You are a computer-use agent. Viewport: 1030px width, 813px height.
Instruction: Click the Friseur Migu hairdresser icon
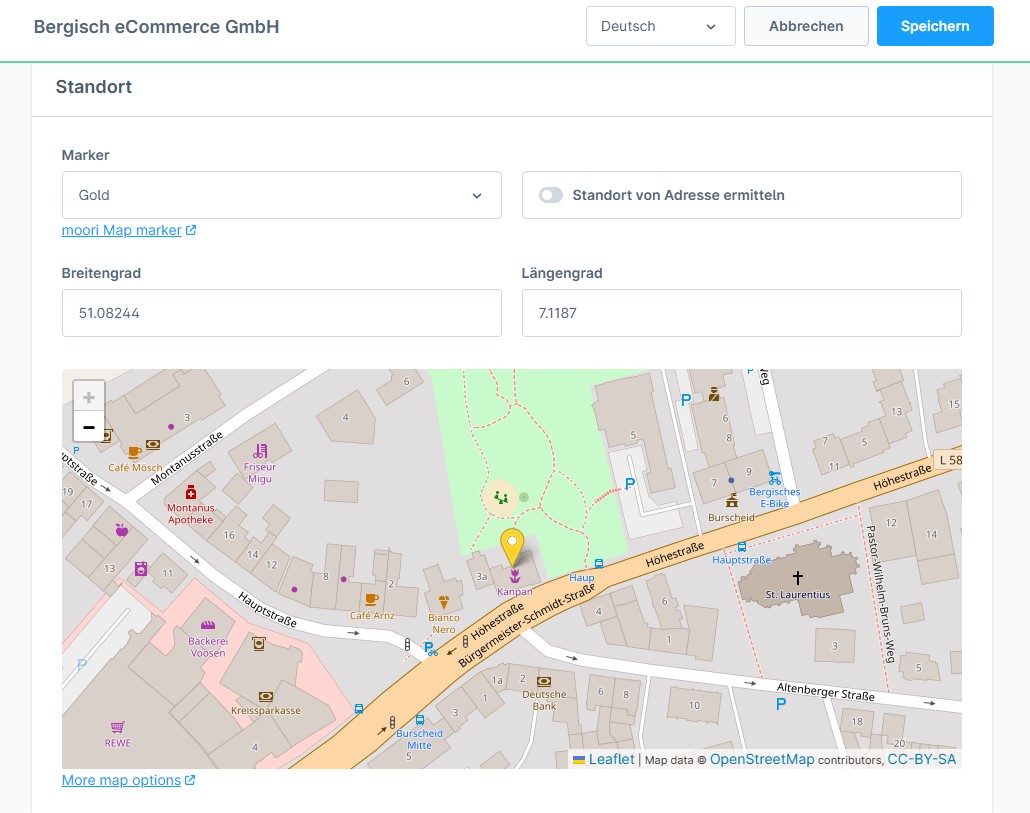[x=260, y=450]
